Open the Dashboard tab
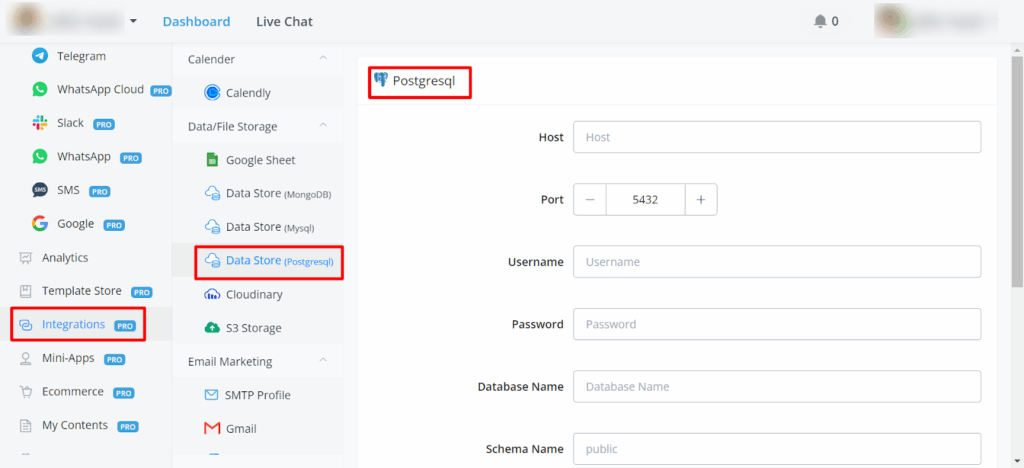The image size is (1024, 468). click(196, 21)
